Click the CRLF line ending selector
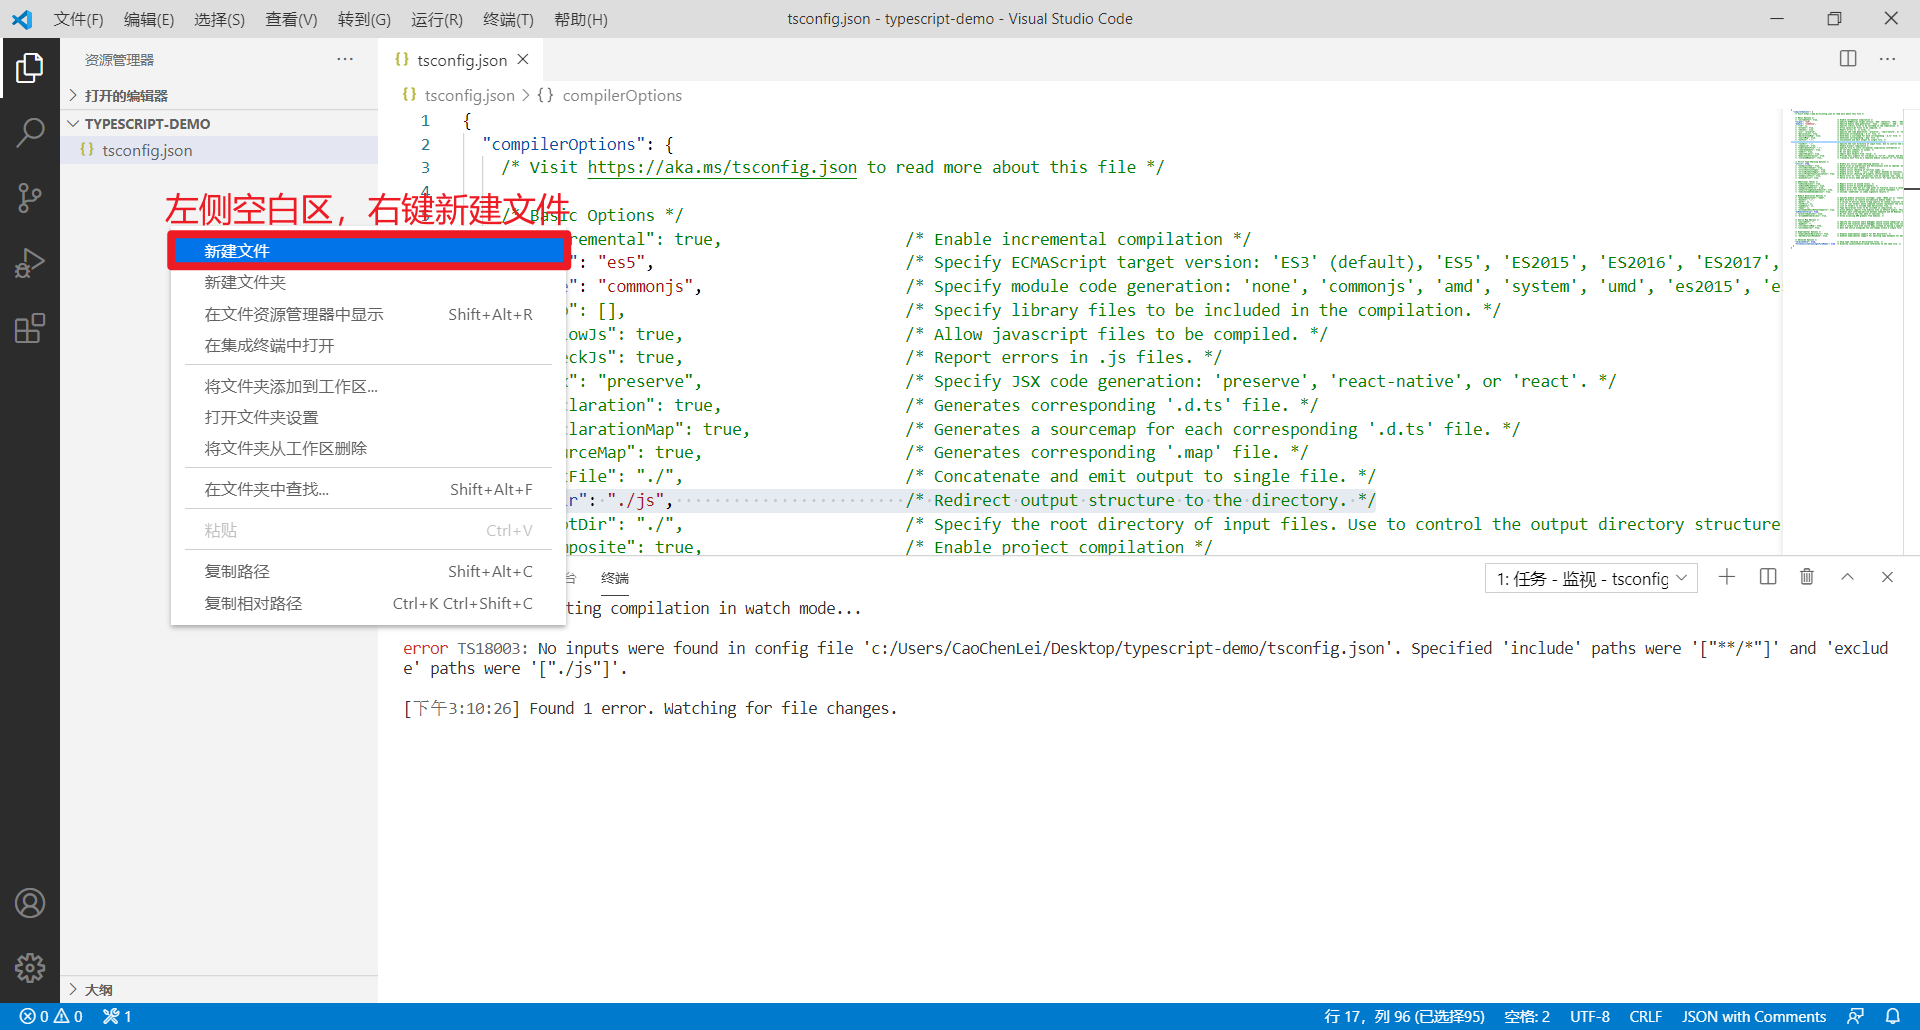 pyautogui.click(x=1645, y=1016)
